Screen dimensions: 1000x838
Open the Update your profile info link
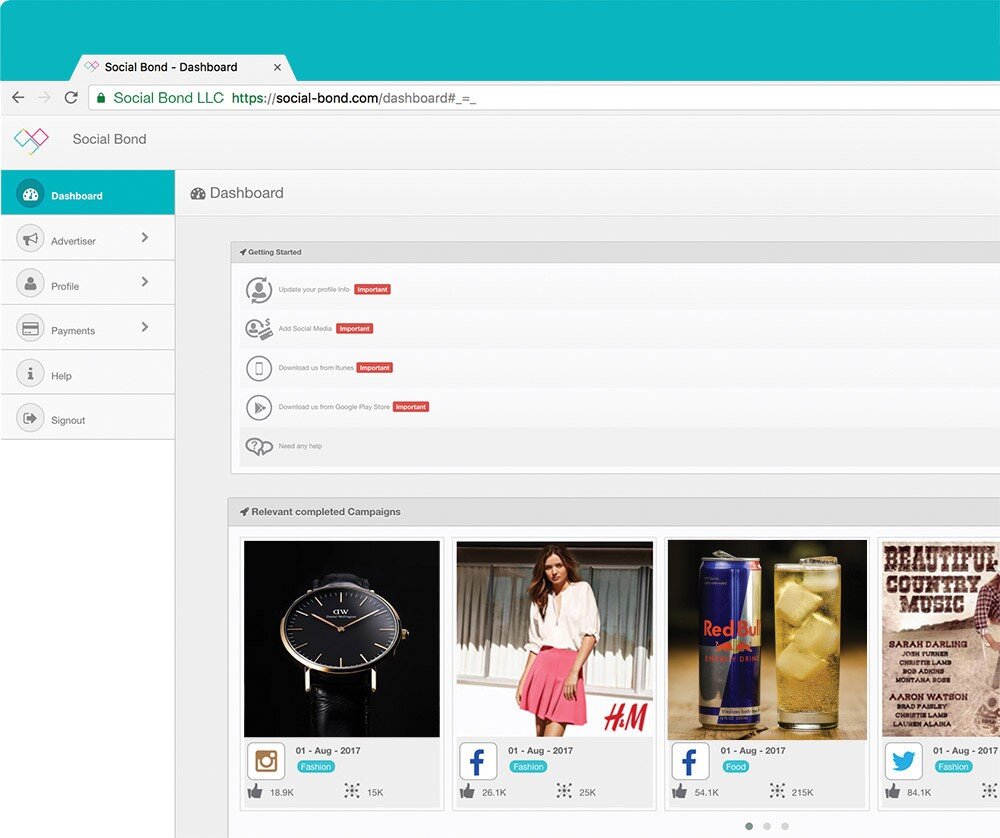point(314,290)
